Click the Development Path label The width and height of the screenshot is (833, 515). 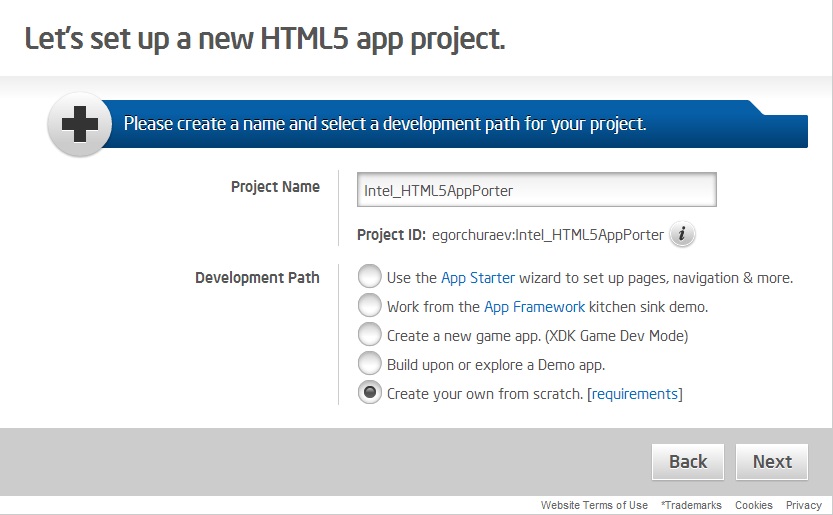pyautogui.click(x=257, y=278)
